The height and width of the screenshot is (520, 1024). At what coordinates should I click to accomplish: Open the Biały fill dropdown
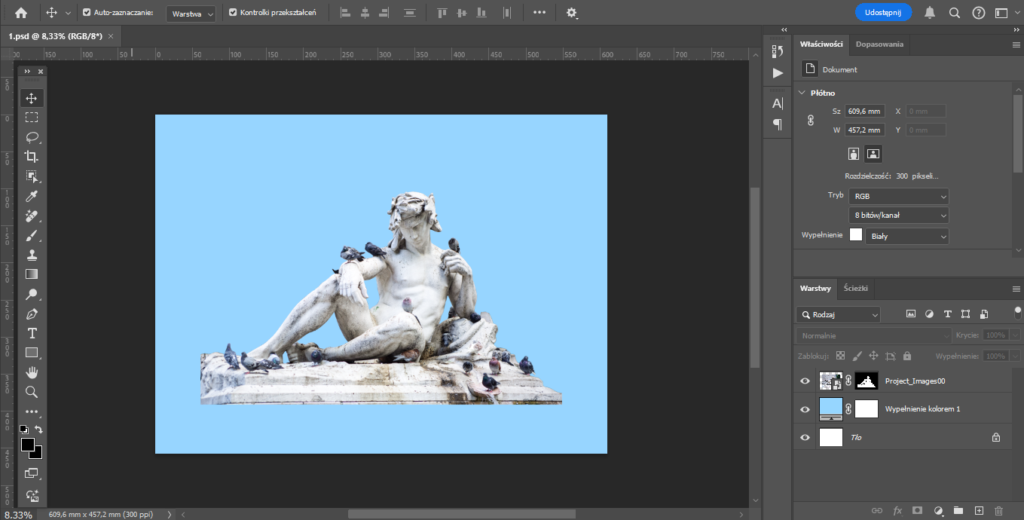click(908, 236)
